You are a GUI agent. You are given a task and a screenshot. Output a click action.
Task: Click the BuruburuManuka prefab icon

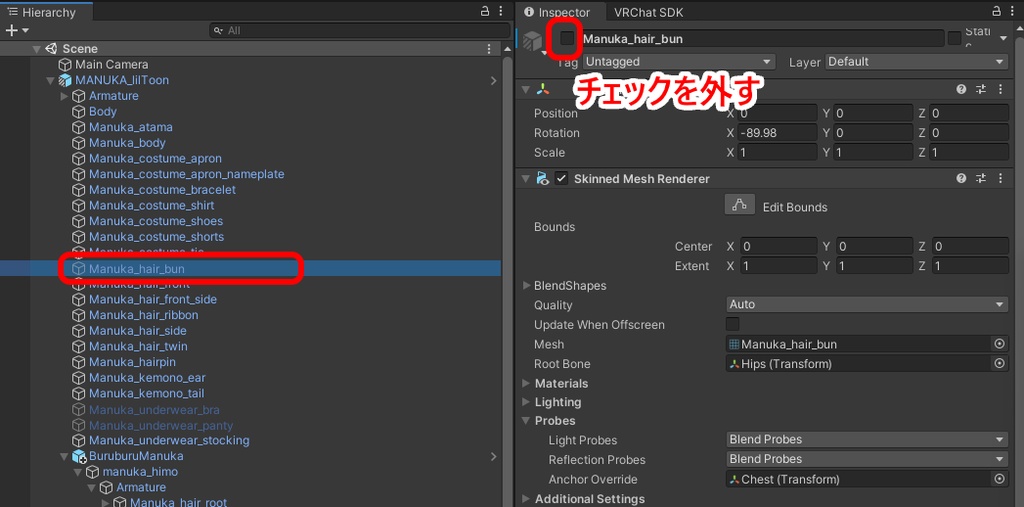pos(79,457)
